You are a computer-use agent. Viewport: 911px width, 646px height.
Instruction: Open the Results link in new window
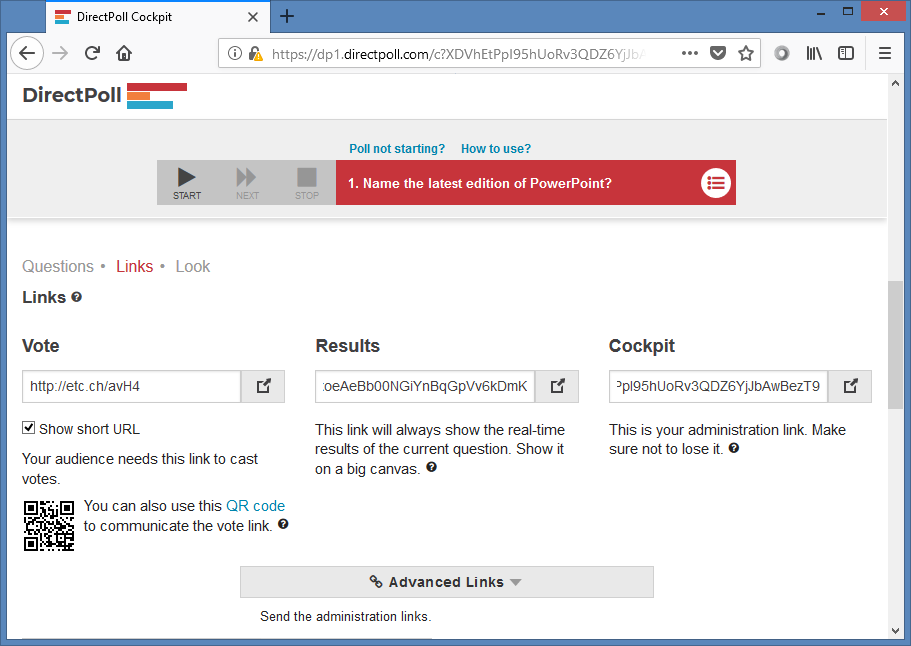[557, 386]
